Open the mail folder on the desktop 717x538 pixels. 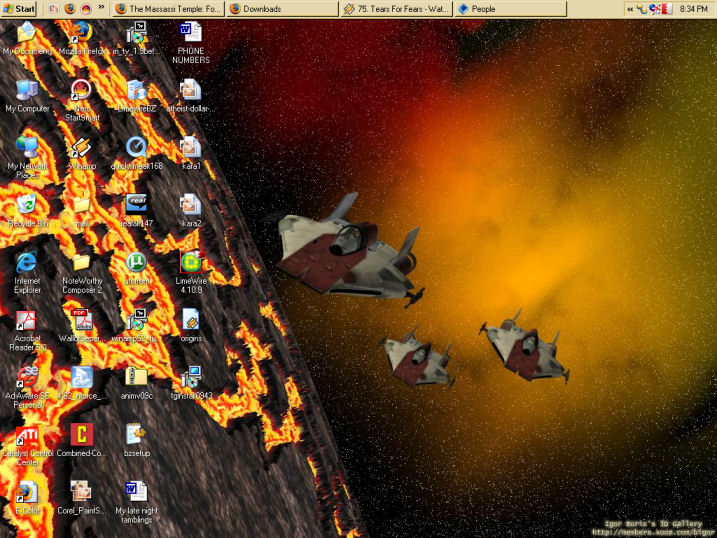click(x=82, y=211)
